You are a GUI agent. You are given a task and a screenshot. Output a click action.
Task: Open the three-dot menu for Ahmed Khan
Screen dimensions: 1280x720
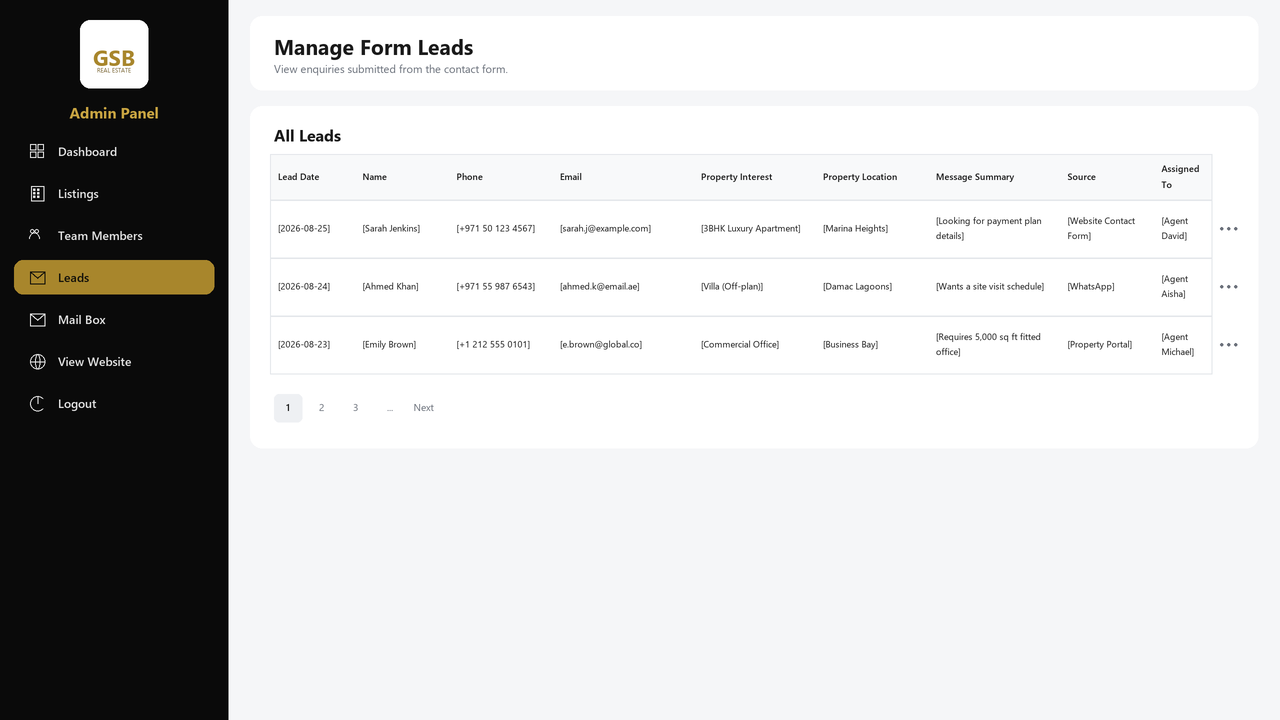click(1229, 287)
